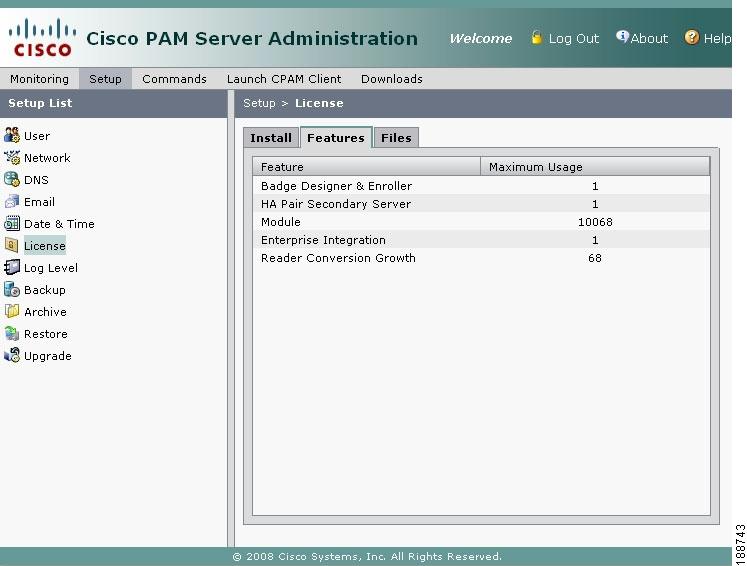Click the Cisco PAM Server Administration title
The width and height of the screenshot is (747, 566).
[252, 38]
